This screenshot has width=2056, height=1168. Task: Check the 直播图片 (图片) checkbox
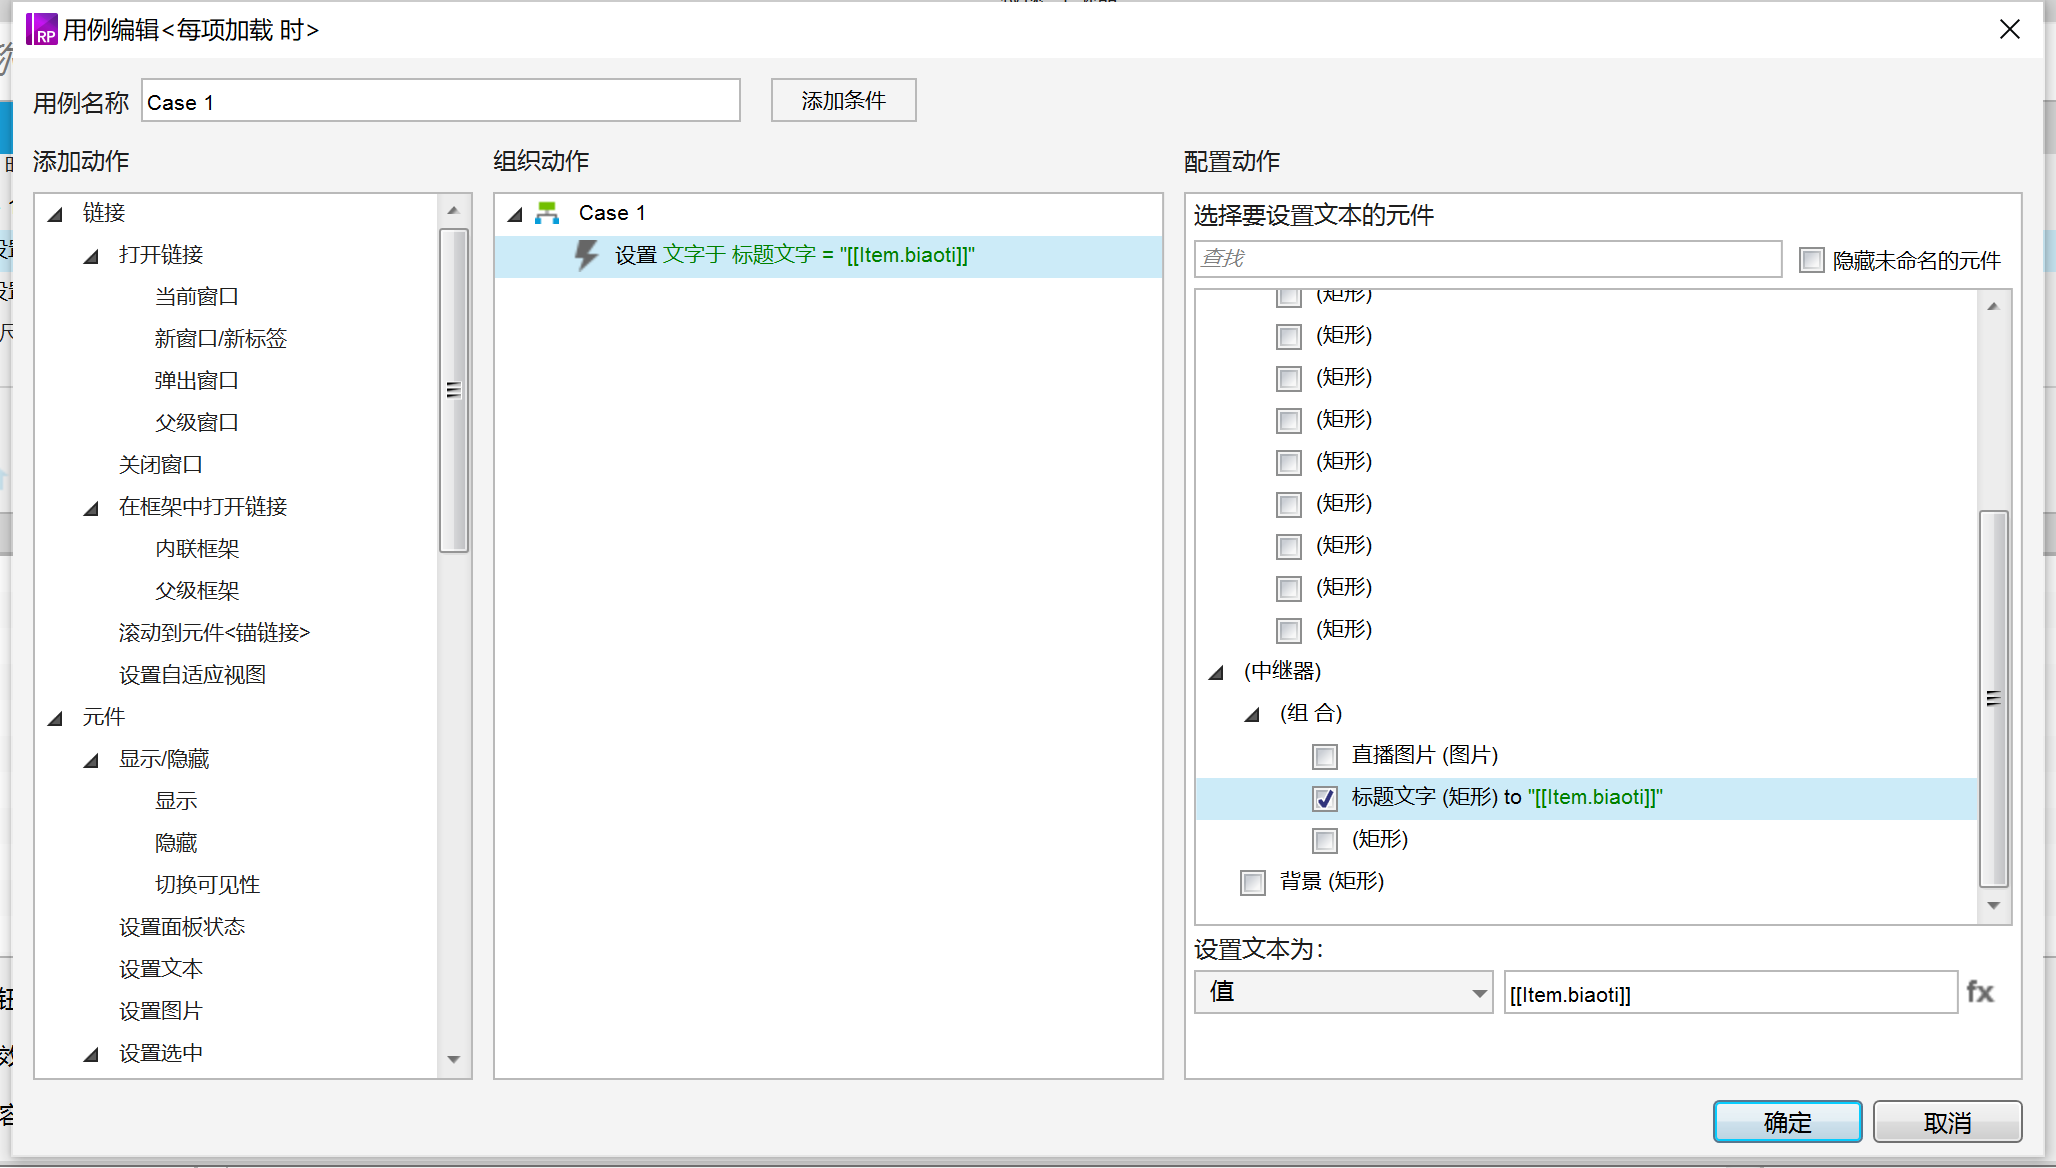pyautogui.click(x=1324, y=756)
